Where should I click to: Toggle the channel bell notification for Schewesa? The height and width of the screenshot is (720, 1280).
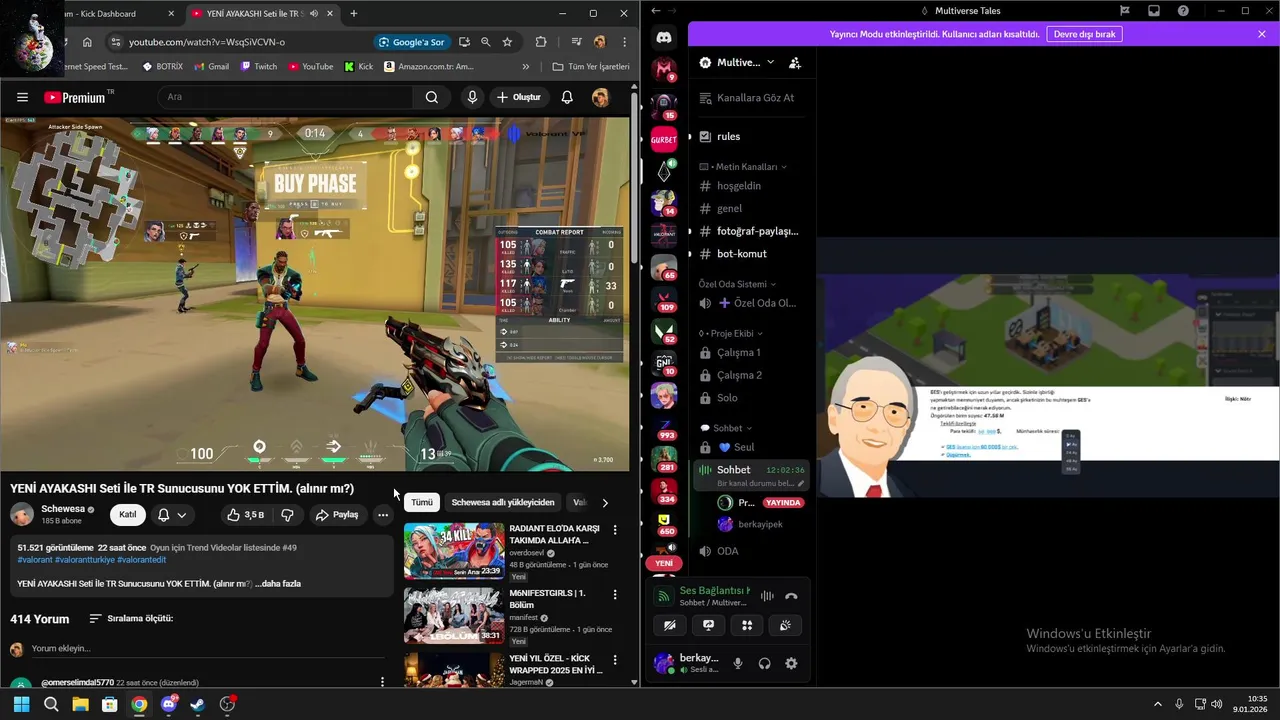click(171, 515)
